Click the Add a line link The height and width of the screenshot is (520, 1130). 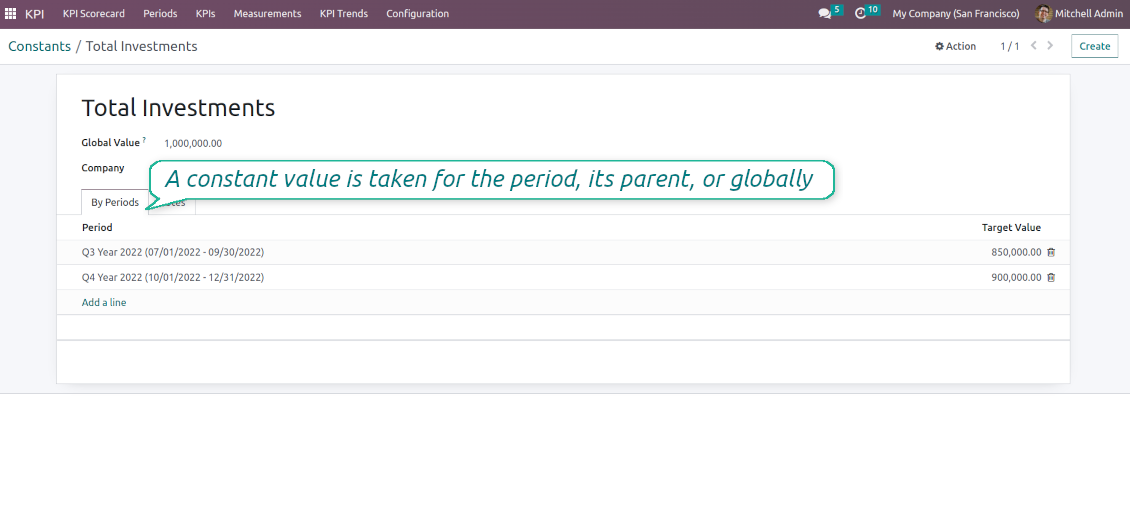104,302
